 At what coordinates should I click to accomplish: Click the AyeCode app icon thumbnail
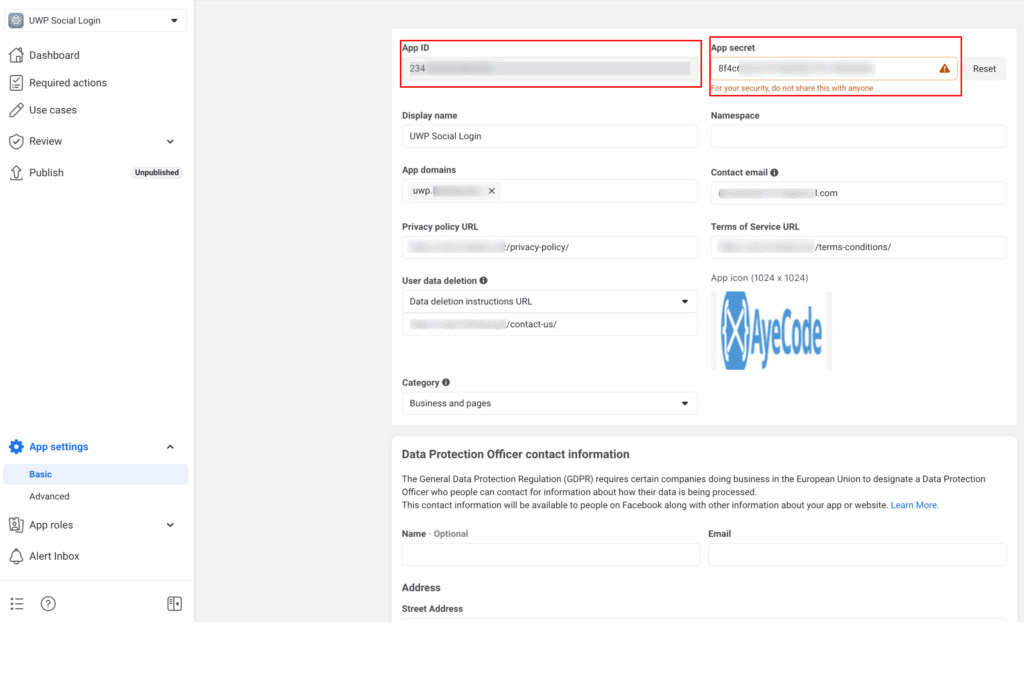pyautogui.click(x=771, y=331)
